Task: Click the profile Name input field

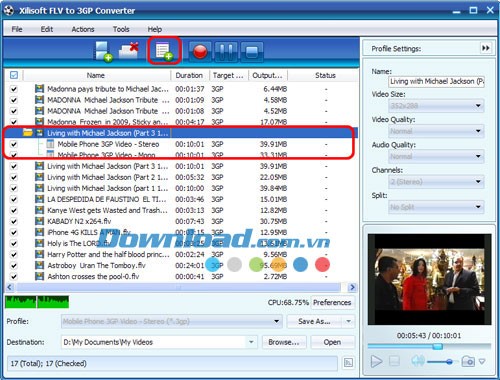Action: (436, 81)
